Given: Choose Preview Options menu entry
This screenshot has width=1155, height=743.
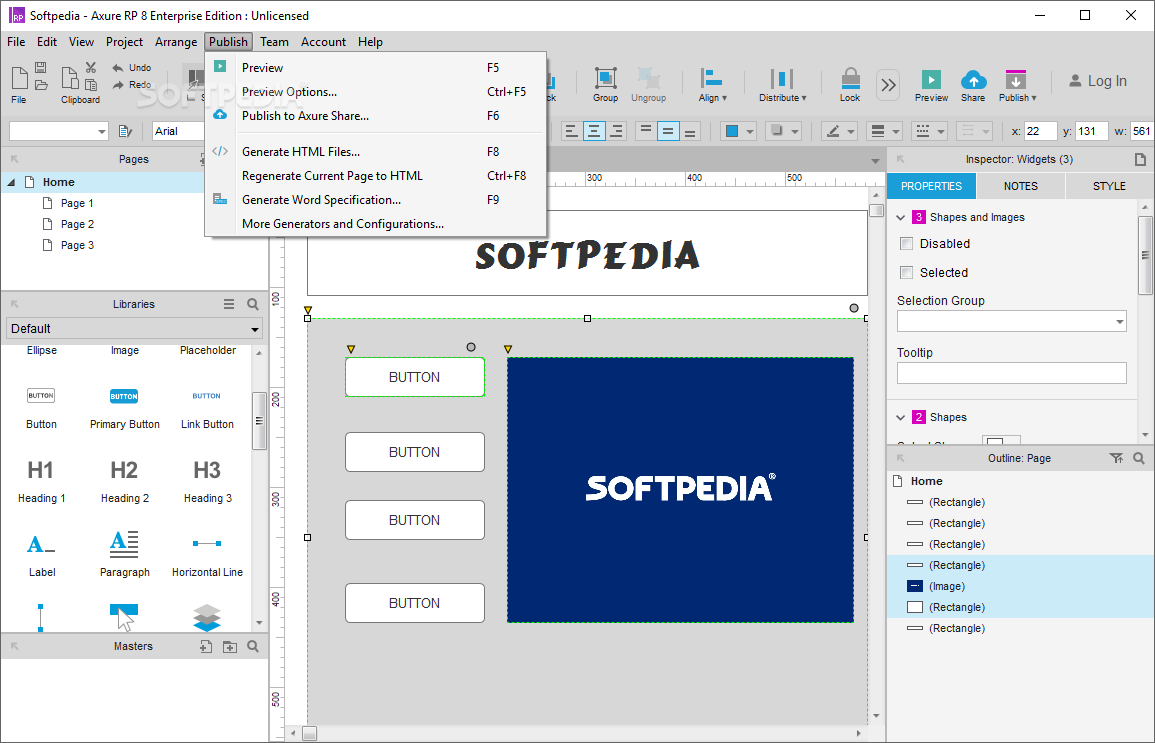Looking at the screenshot, I should coord(376,92).
